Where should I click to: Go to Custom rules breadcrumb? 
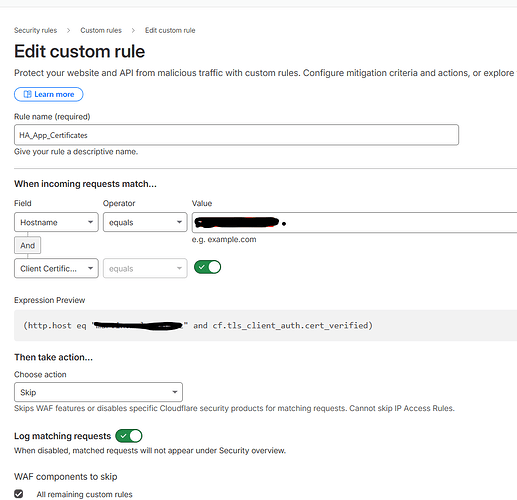[x=101, y=30]
